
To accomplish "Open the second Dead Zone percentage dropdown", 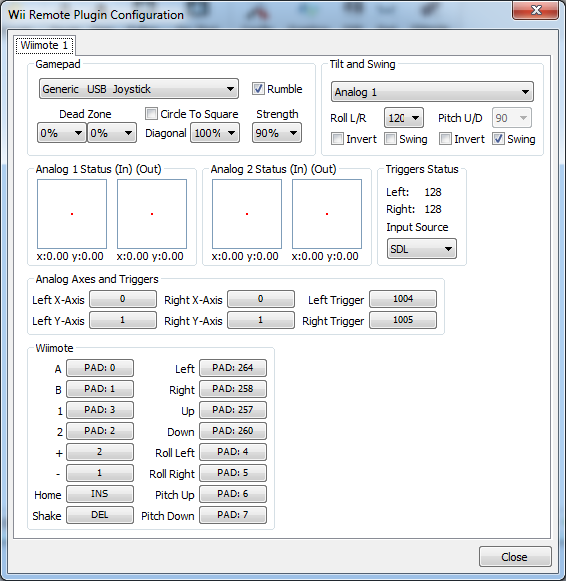I will pos(111,133).
